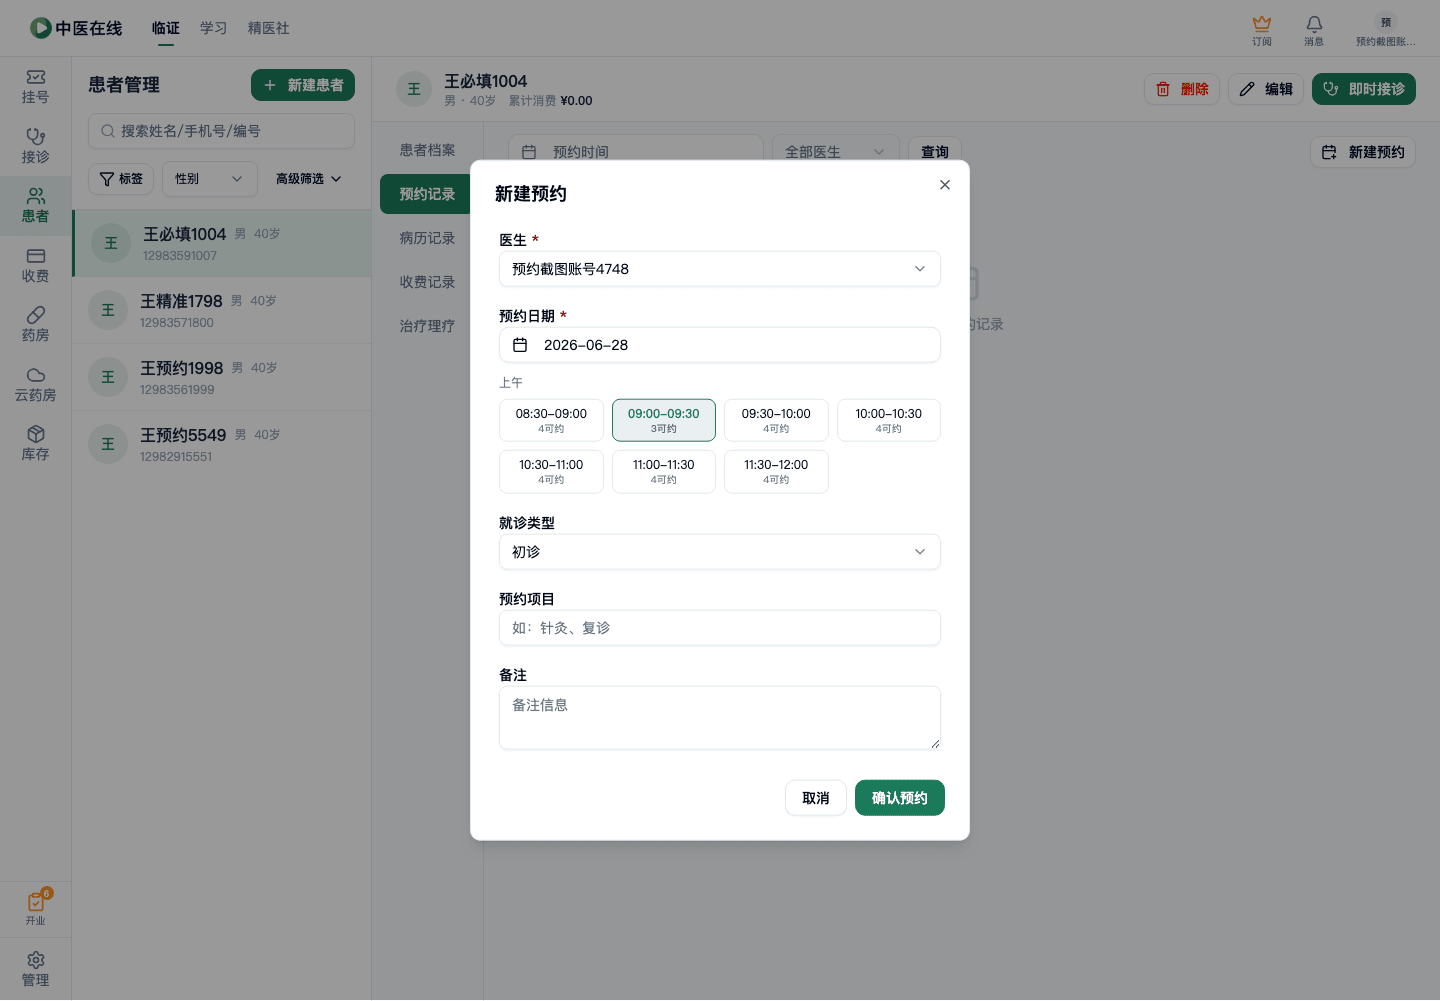Click the 中医在线 logo
Image resolution: width=1440 pixels, height=1001 pixels.
point(76,28)
